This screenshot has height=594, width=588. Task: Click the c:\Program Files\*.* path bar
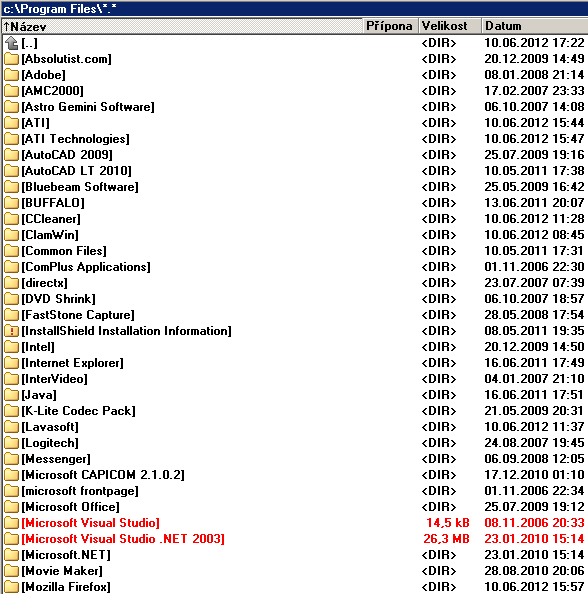(294, 9)
